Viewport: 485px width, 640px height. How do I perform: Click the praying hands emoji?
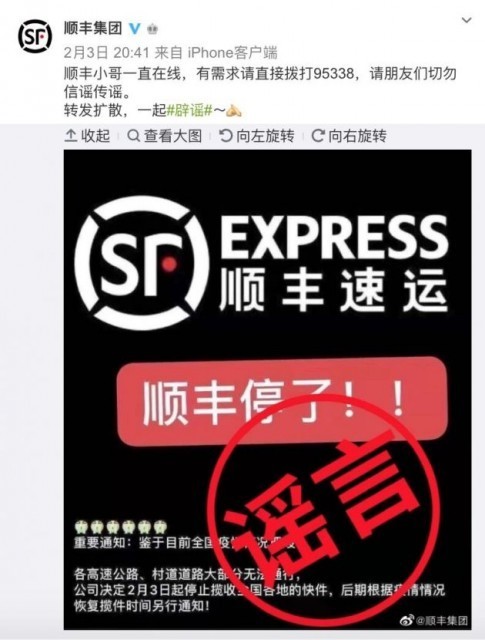pos(234,110)
